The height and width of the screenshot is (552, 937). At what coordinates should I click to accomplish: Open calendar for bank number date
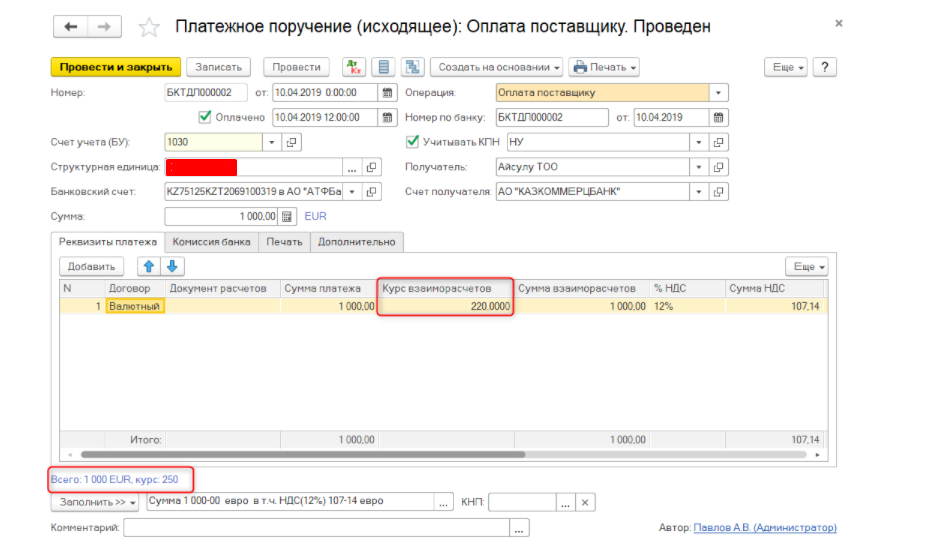(x=718, y=118)
